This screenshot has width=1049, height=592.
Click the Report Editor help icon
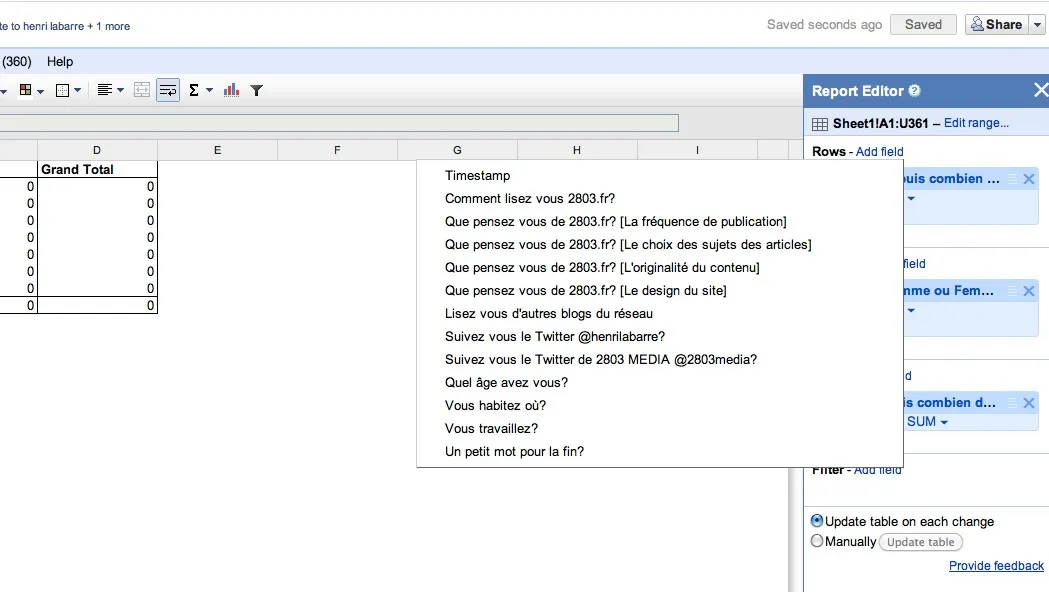point(915,90)
